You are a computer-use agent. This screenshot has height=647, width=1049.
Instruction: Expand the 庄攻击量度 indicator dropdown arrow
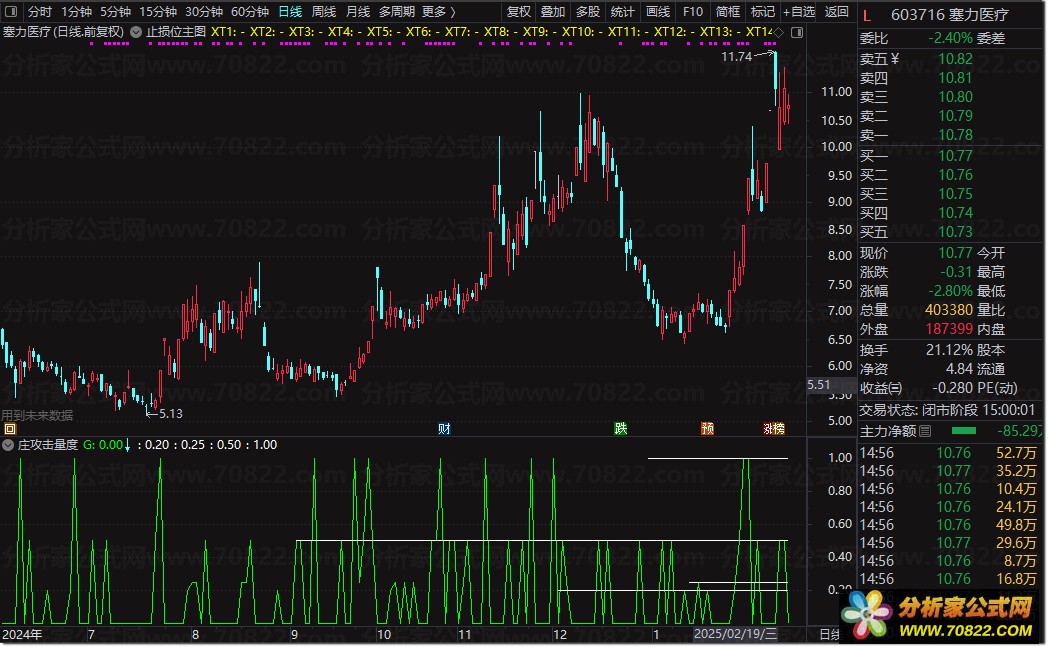(x=9, y=445)
